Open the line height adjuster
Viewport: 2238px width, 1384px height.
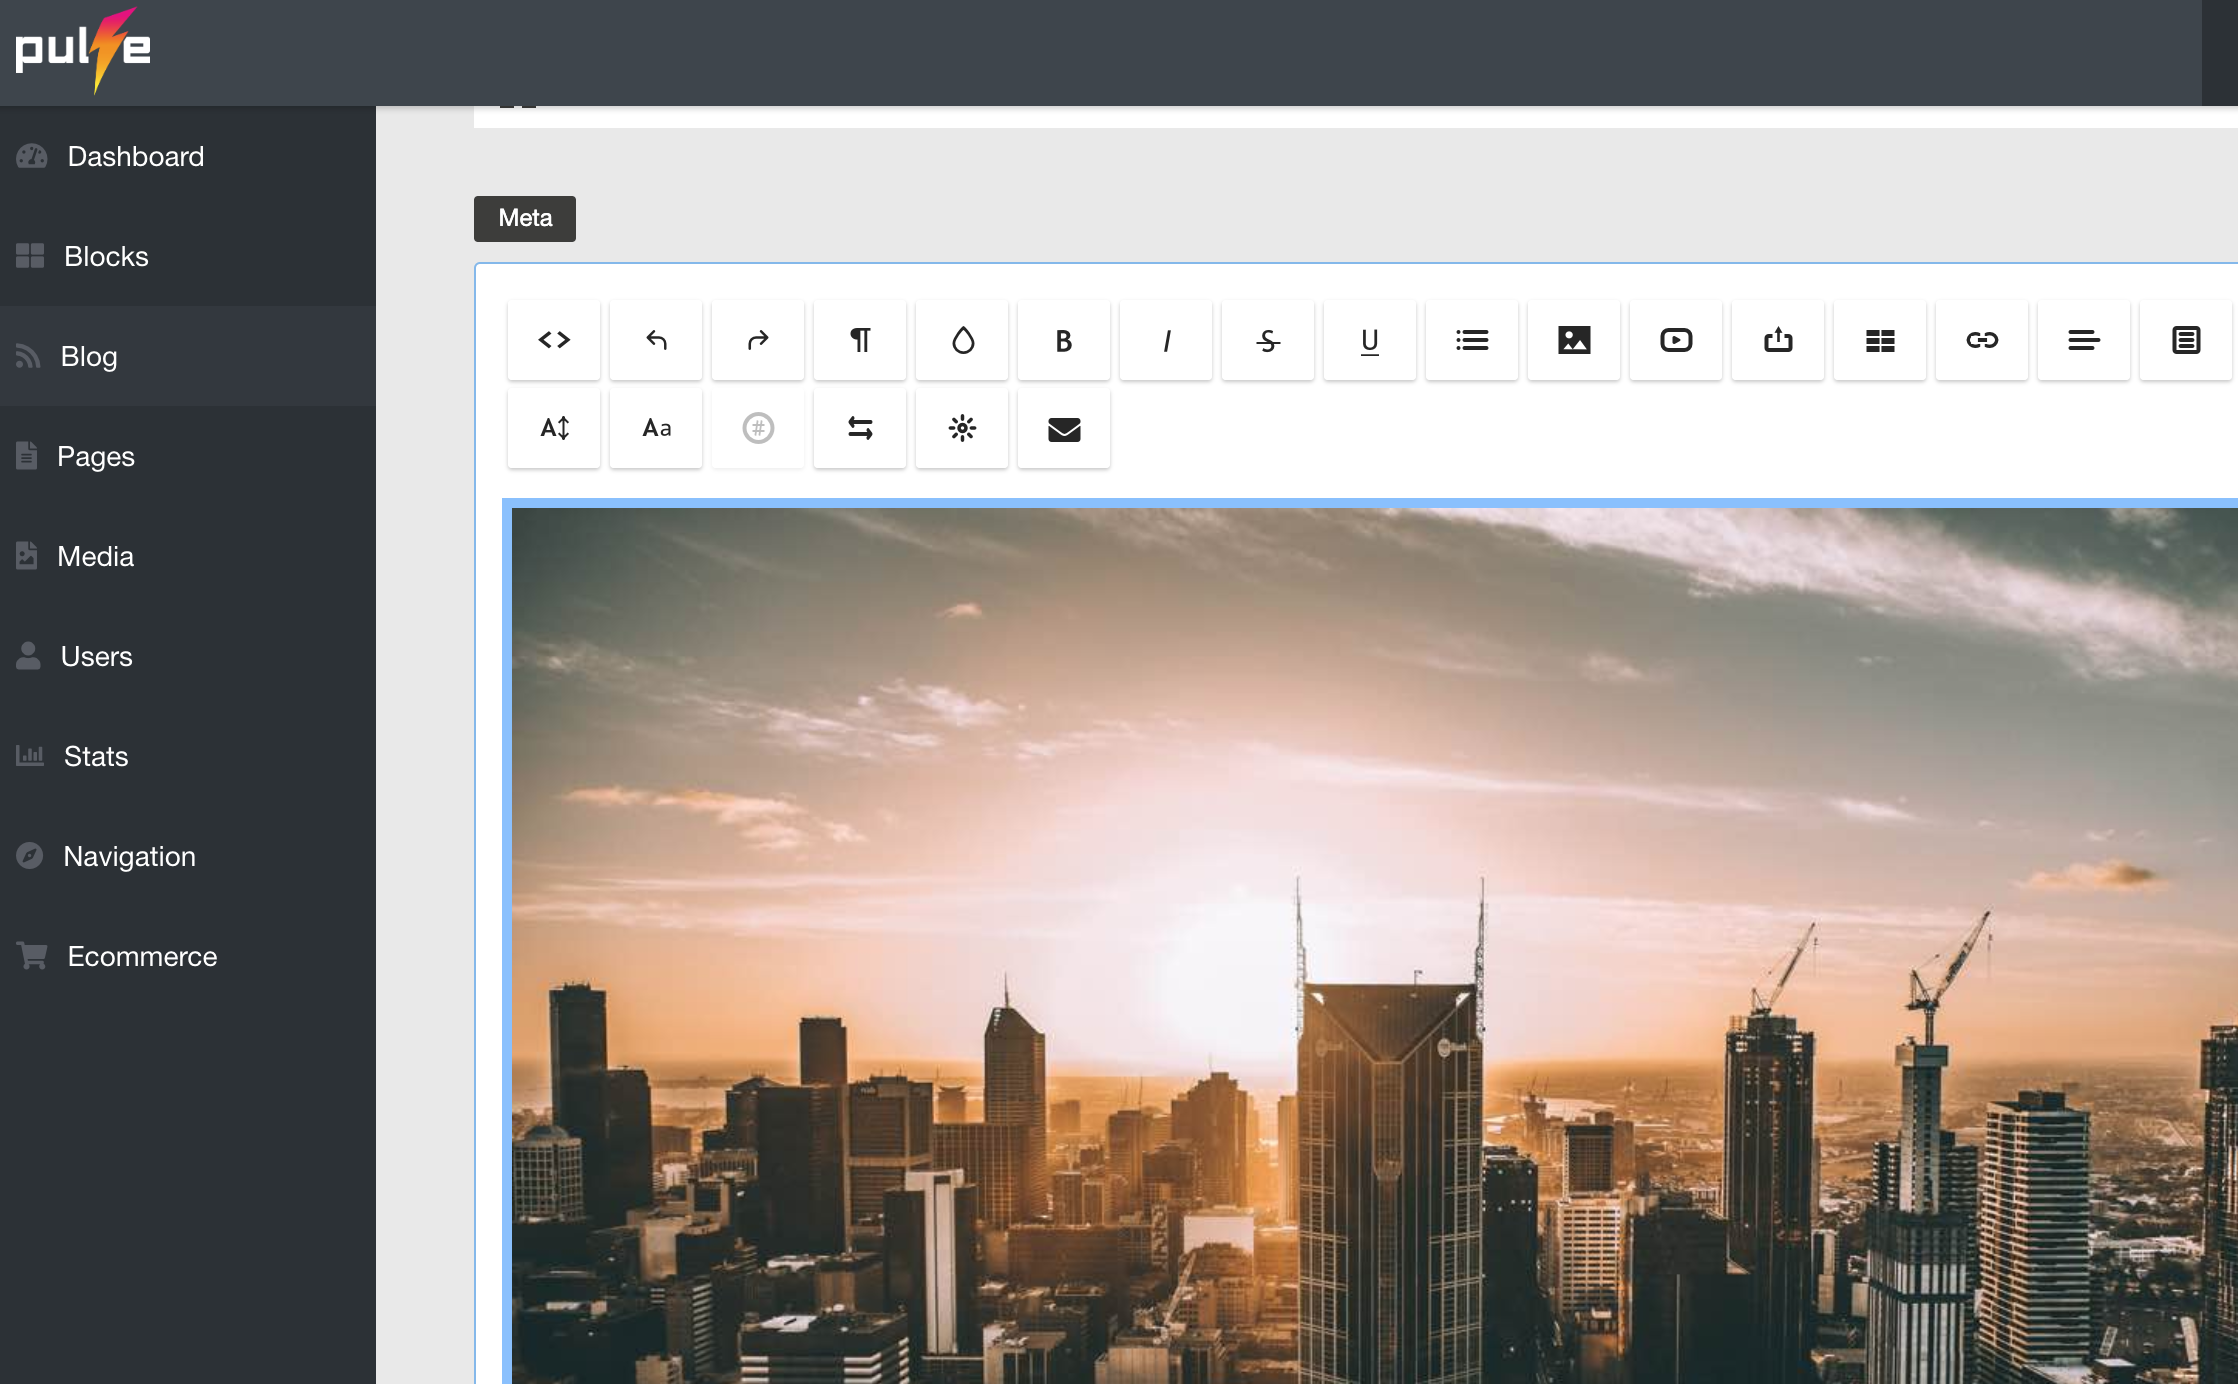pos(553,428)
